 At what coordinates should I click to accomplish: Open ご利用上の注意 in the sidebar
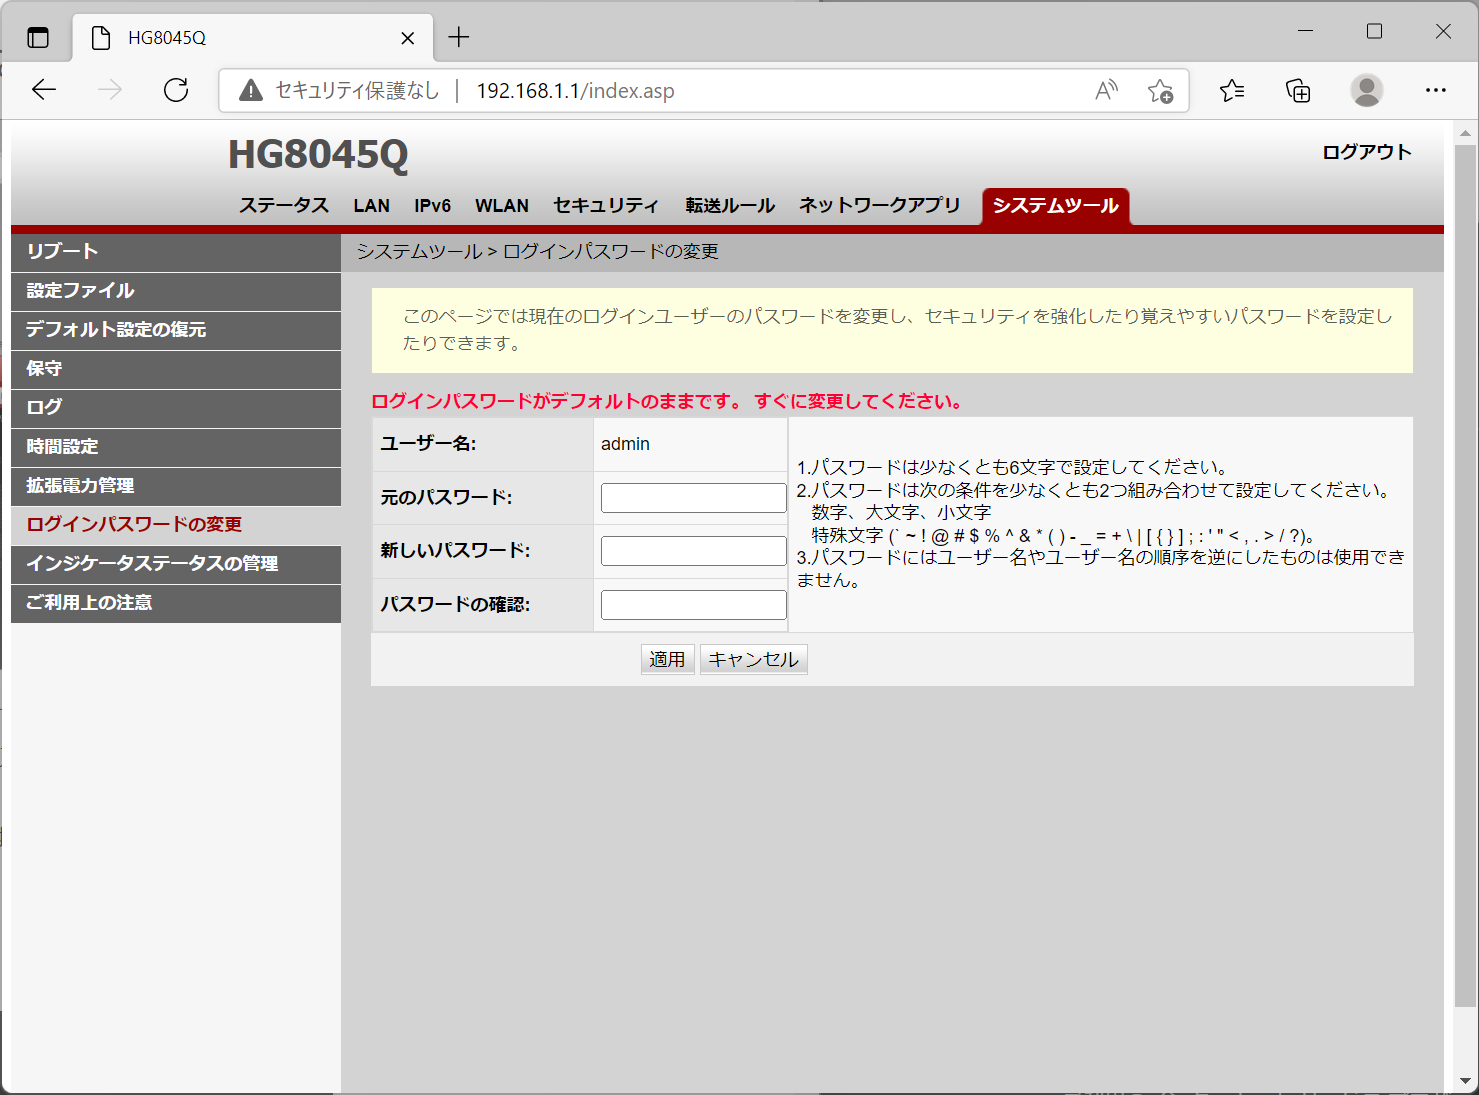click(x=176, y=603)
